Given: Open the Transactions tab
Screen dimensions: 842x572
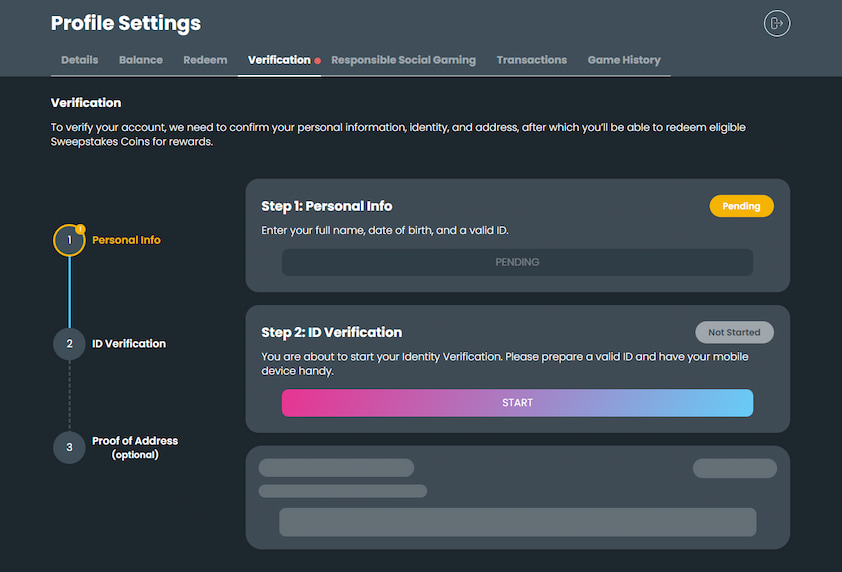Looking at the screenshot, I should [531, 60].
